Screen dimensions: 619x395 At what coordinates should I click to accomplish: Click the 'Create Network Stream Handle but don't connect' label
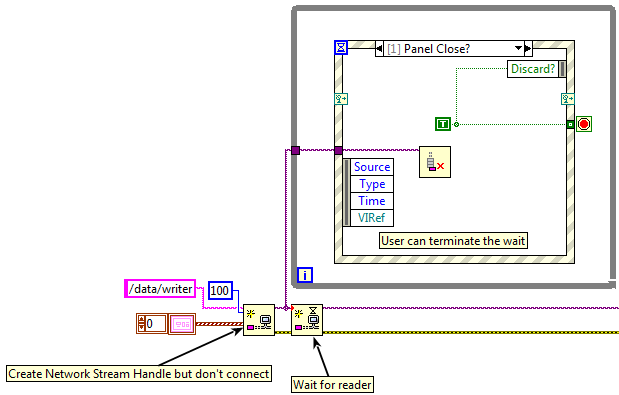tap(139, 373)
